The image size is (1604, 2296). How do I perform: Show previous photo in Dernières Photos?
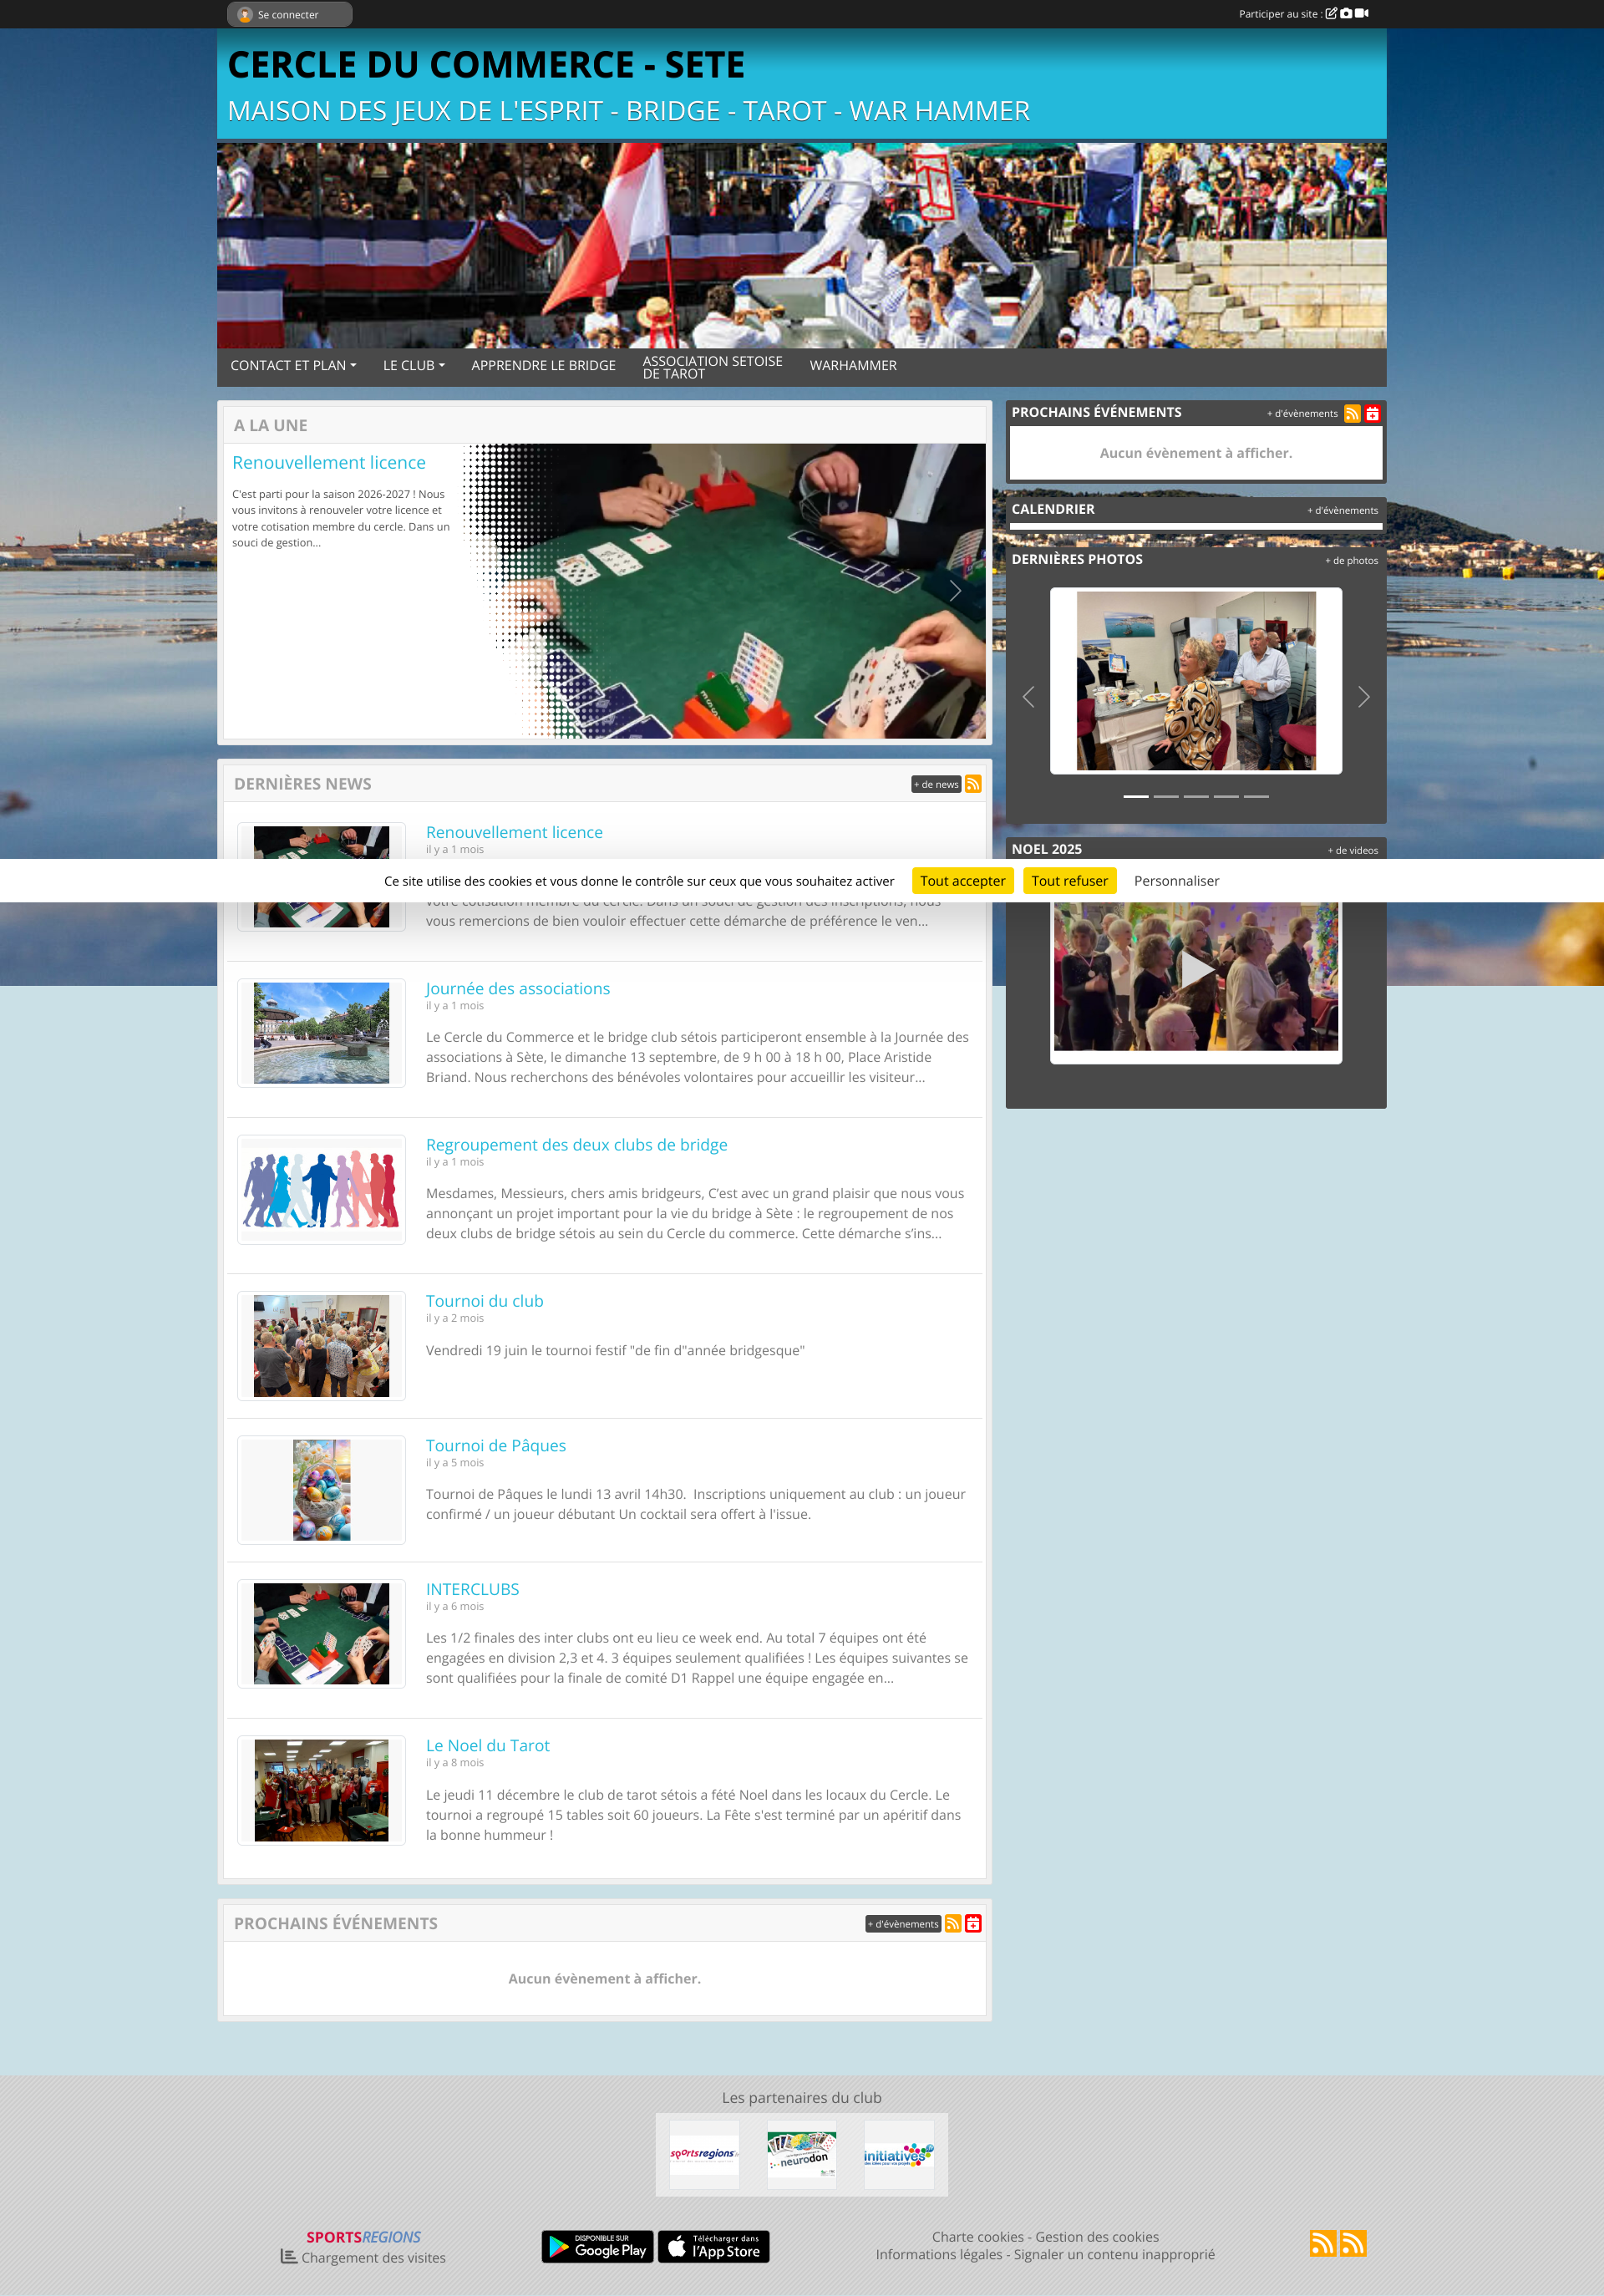pos(1028,697)
